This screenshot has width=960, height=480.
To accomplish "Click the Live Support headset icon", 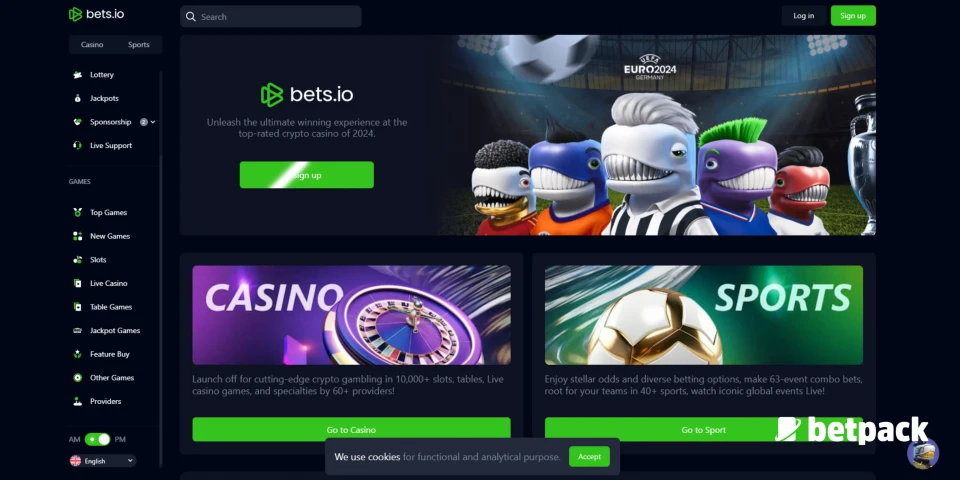I will pos(77,146).
